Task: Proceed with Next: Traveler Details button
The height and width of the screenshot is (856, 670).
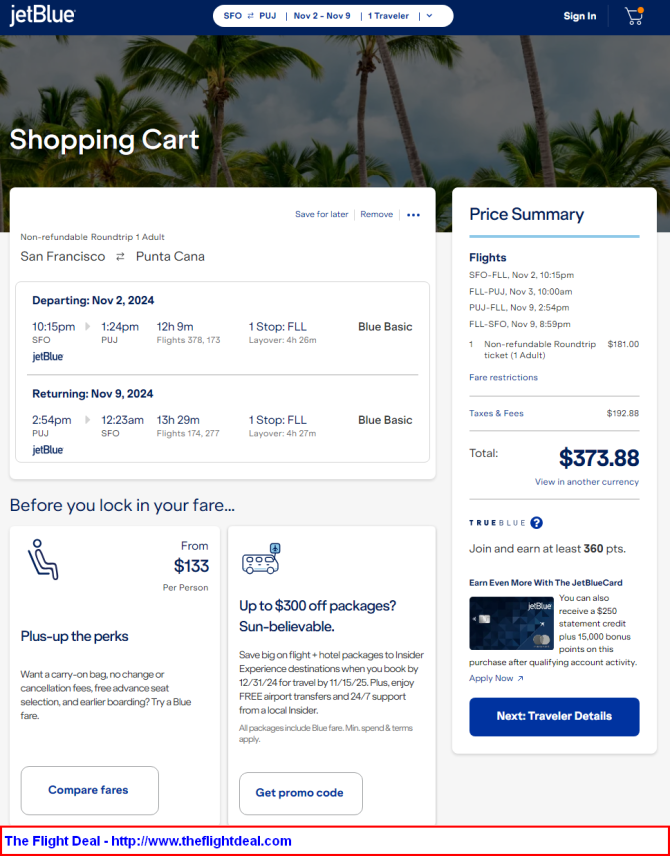Action: 554,716
